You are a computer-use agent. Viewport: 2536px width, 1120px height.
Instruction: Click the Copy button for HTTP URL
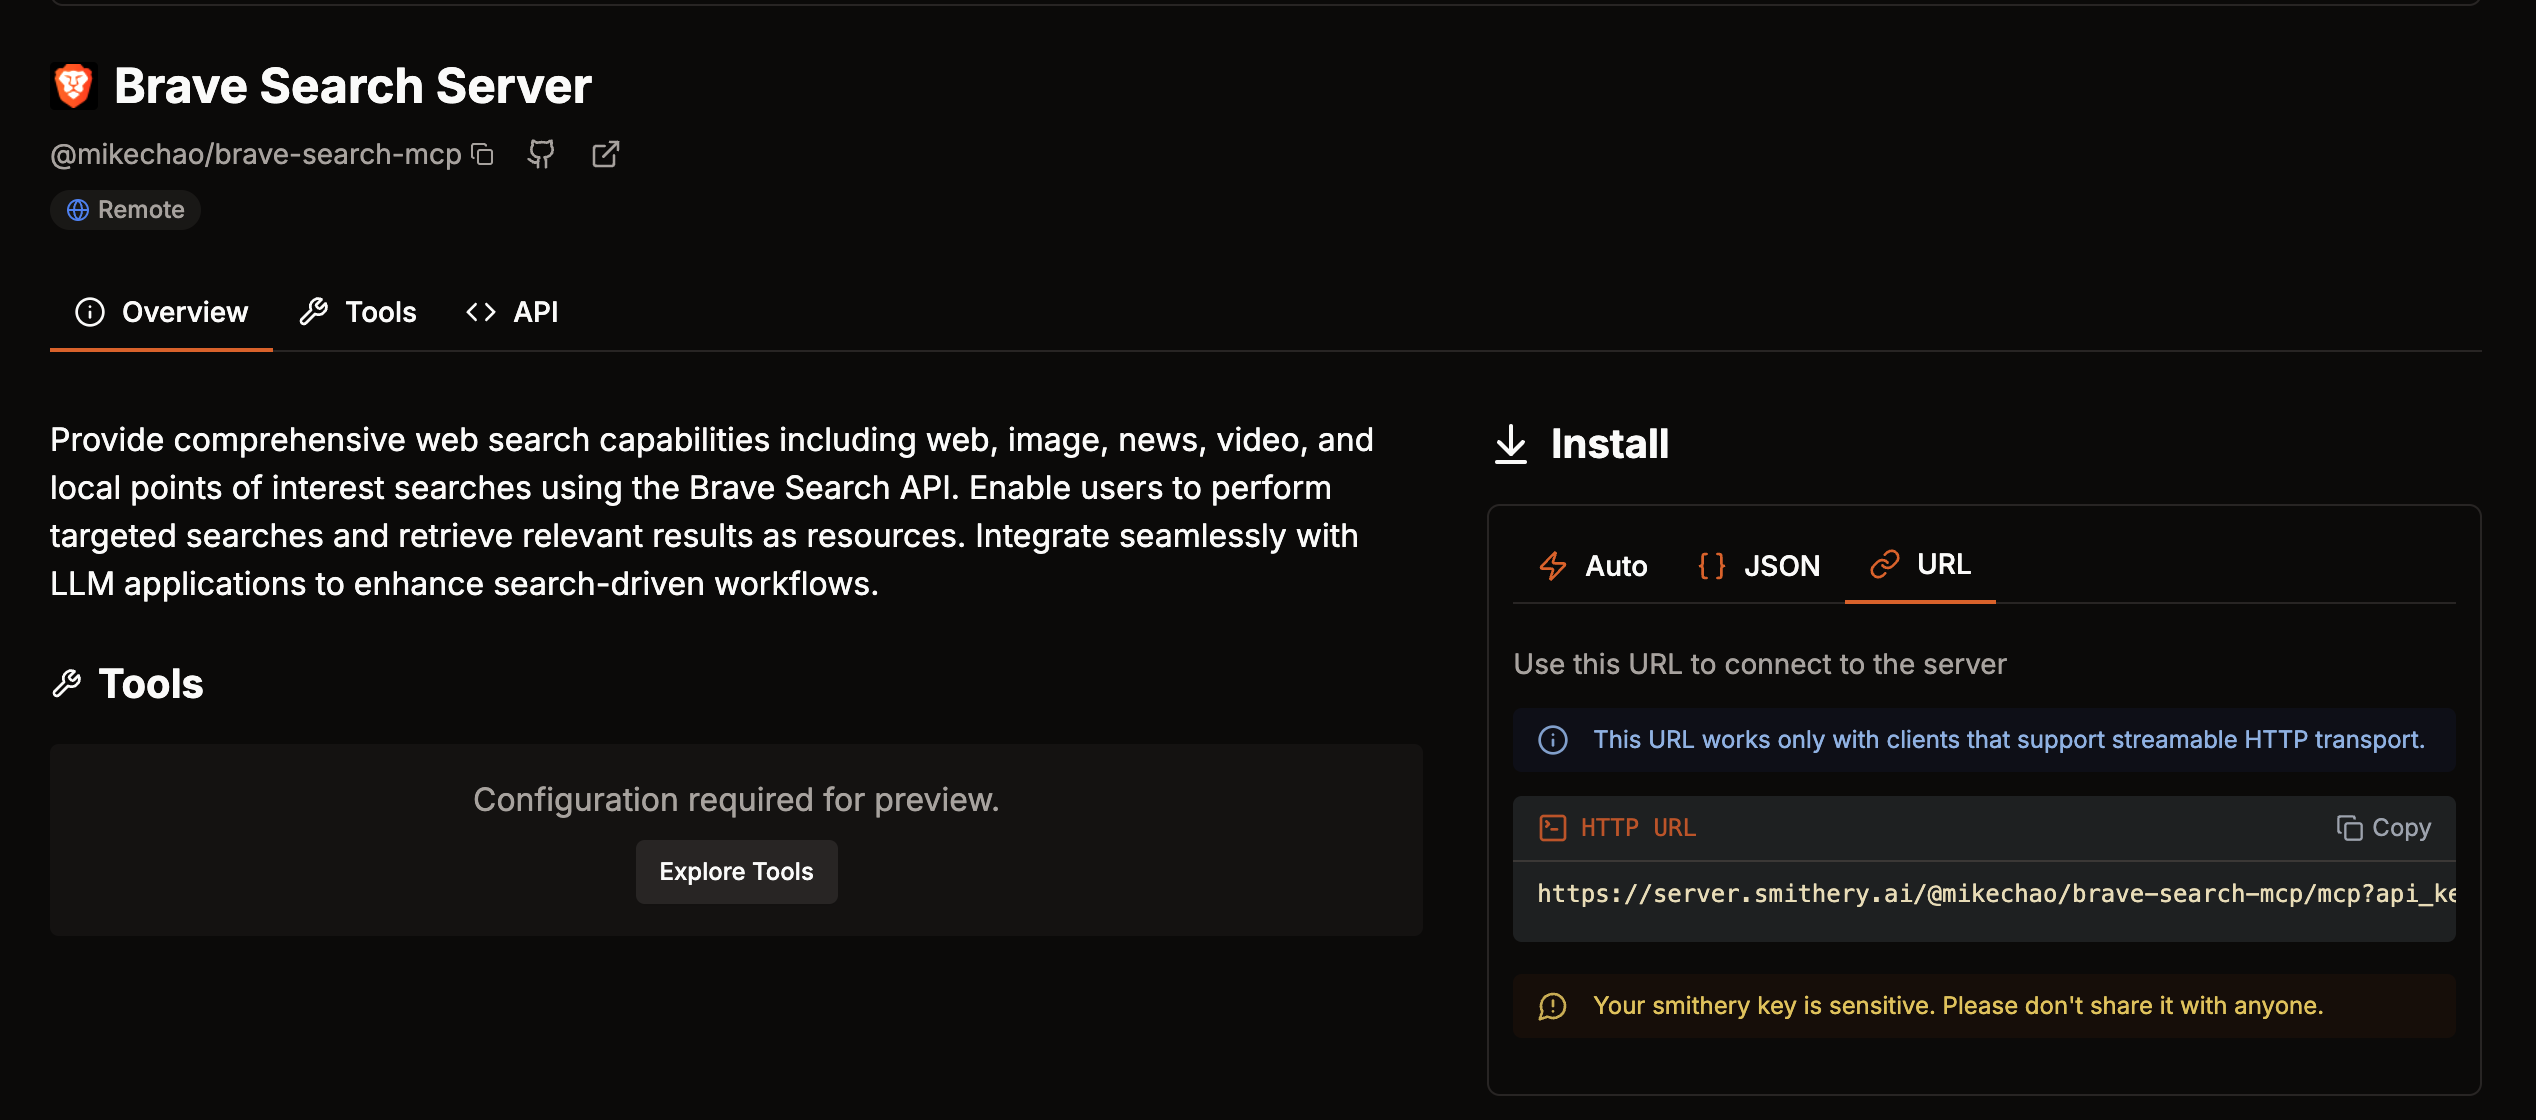2384,828
